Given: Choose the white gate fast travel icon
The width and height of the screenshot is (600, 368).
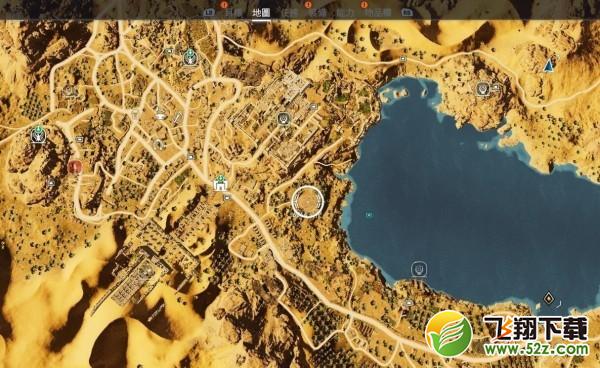Looking at the screenshot, I should [x=220, y=184].
